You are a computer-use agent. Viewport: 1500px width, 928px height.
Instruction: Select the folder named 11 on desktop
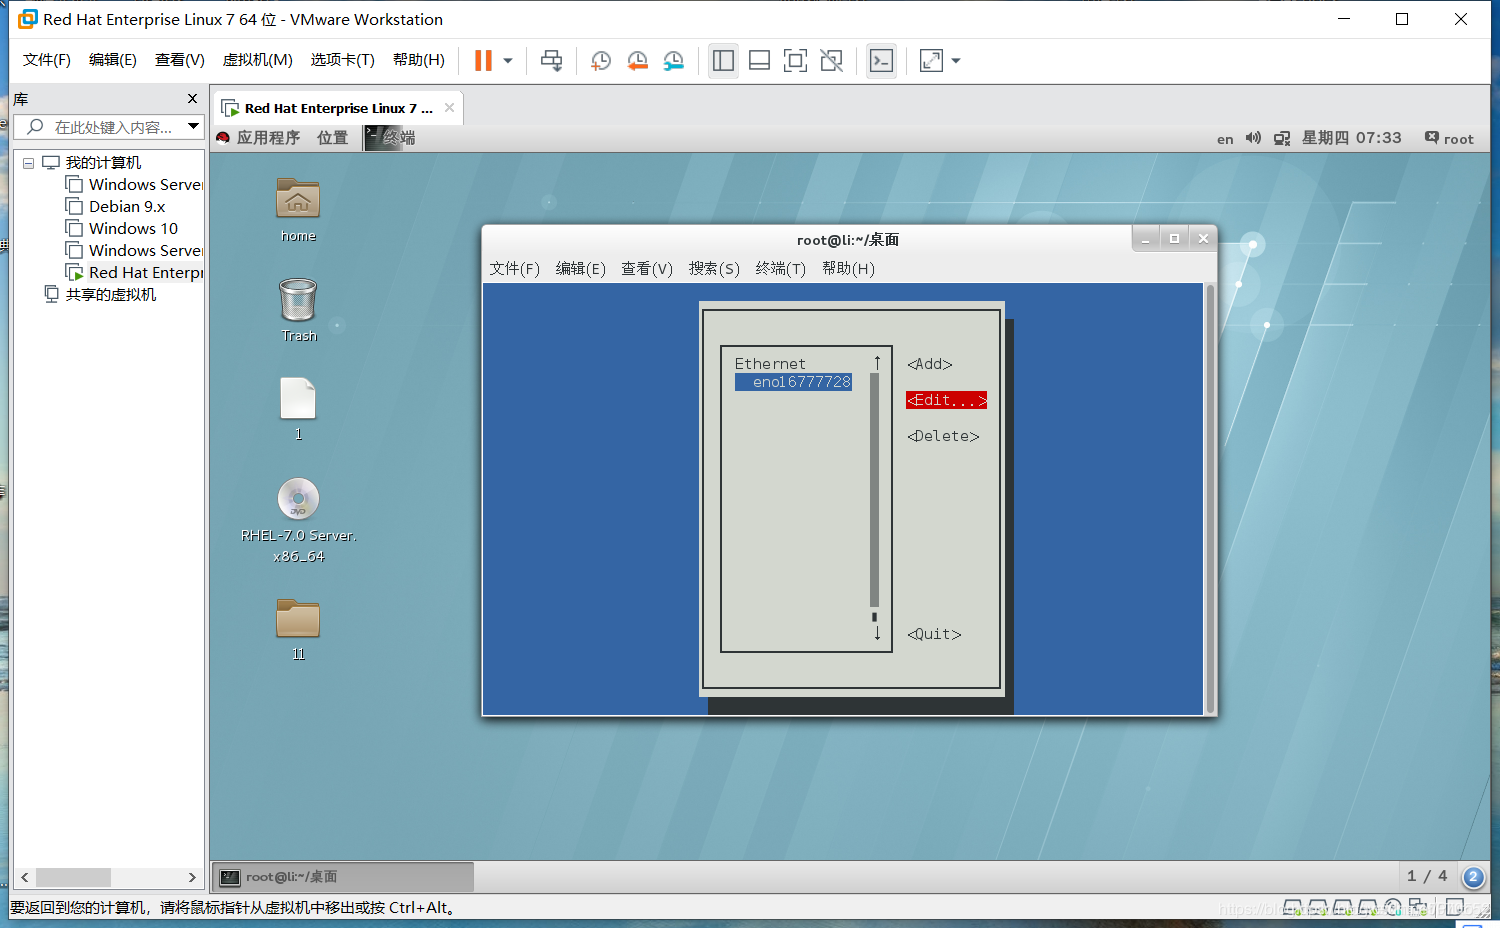pyautogui.click(x=298, y=629)
